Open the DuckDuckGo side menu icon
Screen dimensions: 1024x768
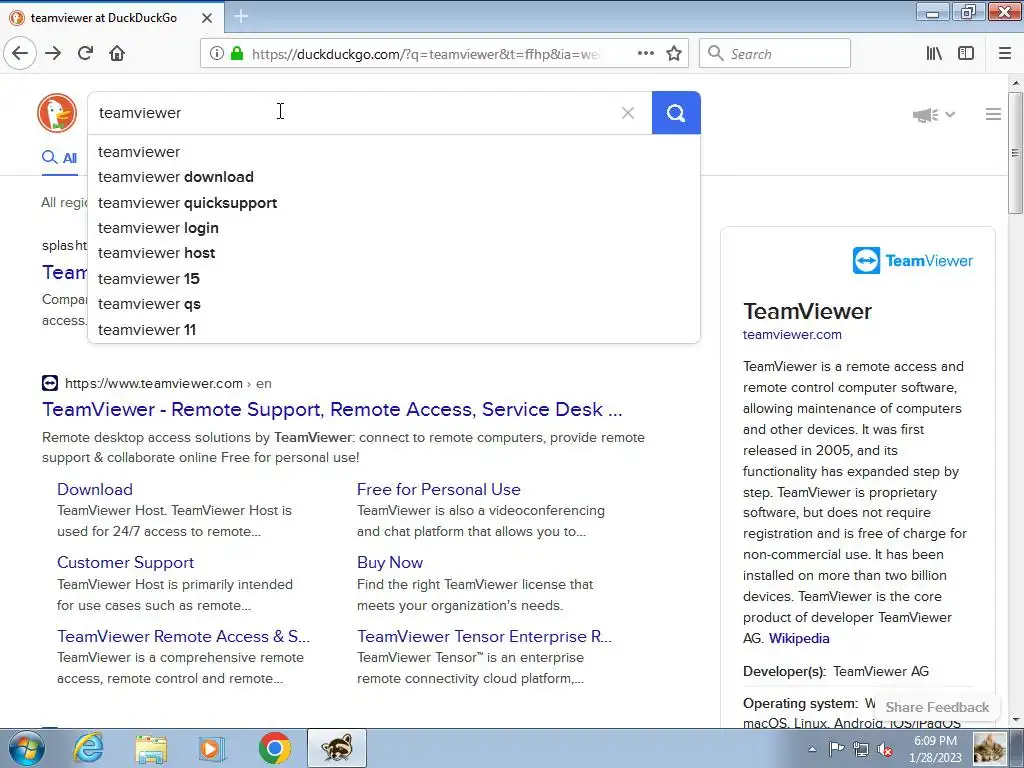(x=993, y=114)
